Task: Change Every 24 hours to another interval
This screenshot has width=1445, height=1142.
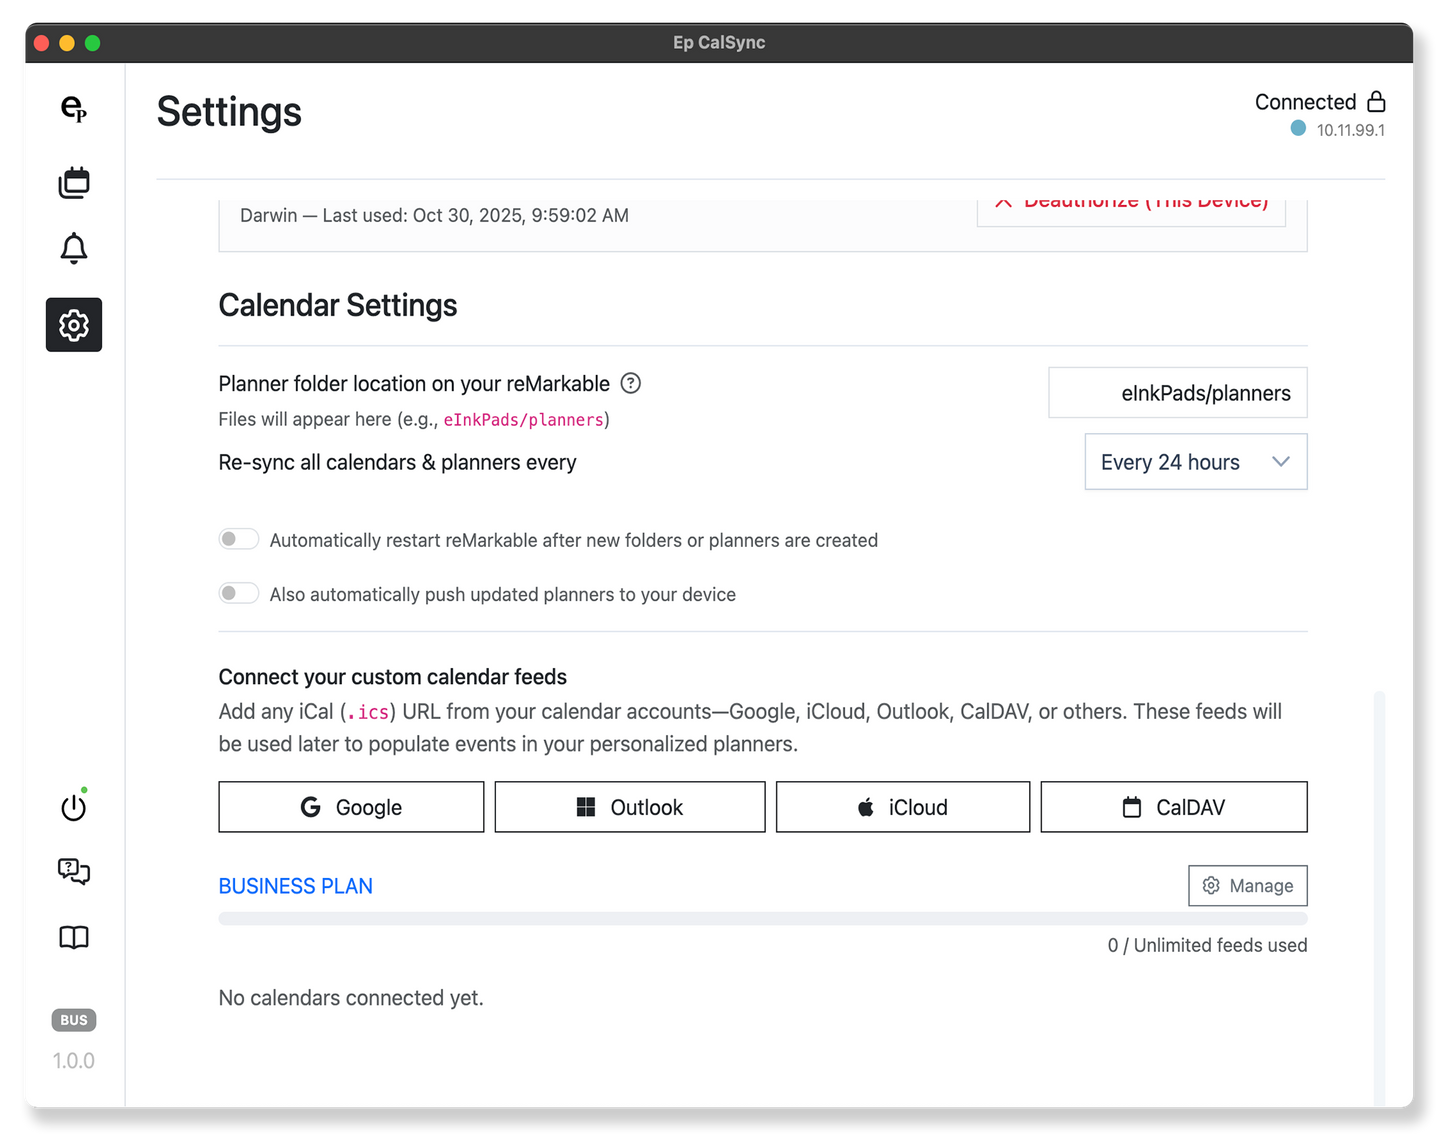Action: tap(1195, 461)
